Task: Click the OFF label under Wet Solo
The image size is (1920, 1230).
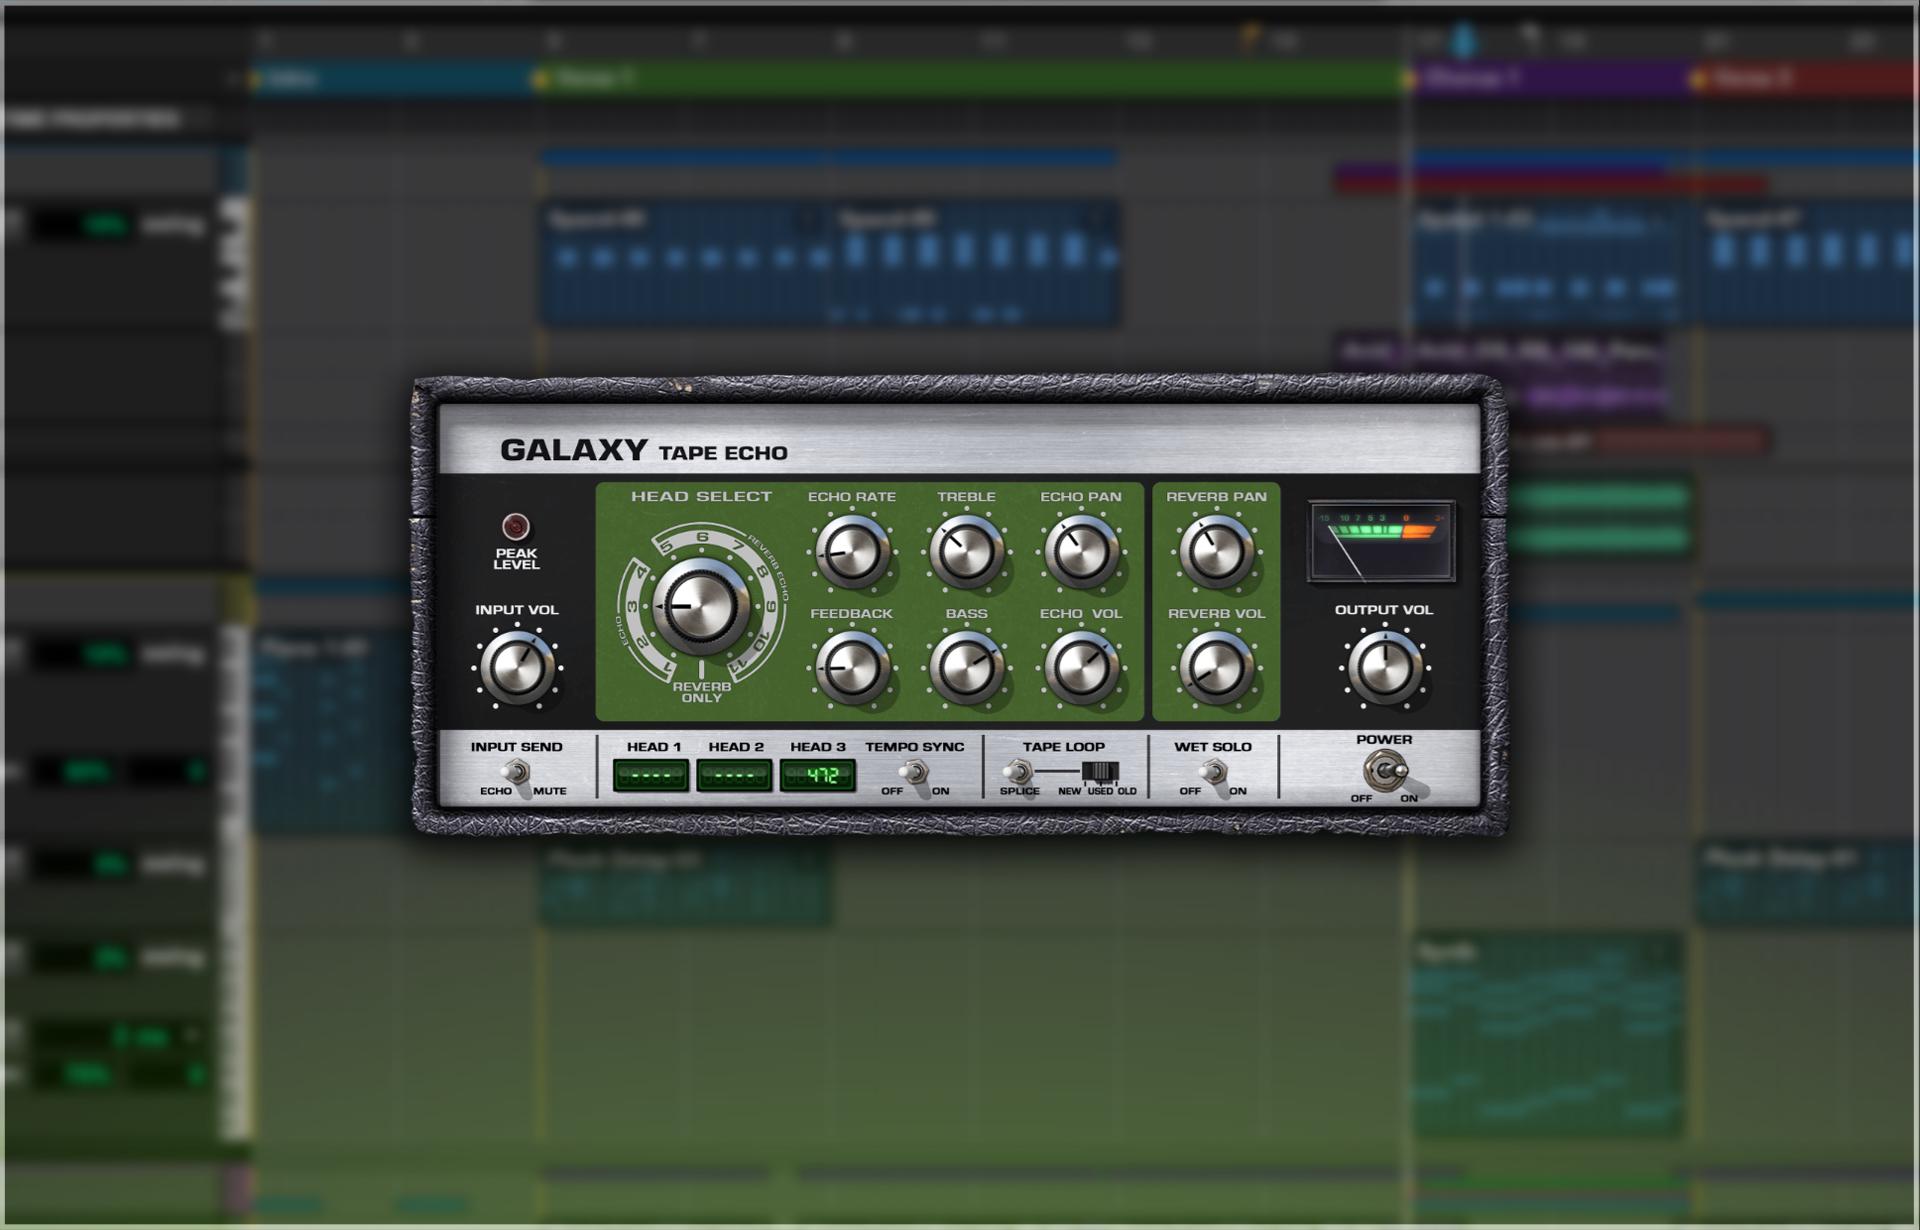Action: coord(1190,791)
